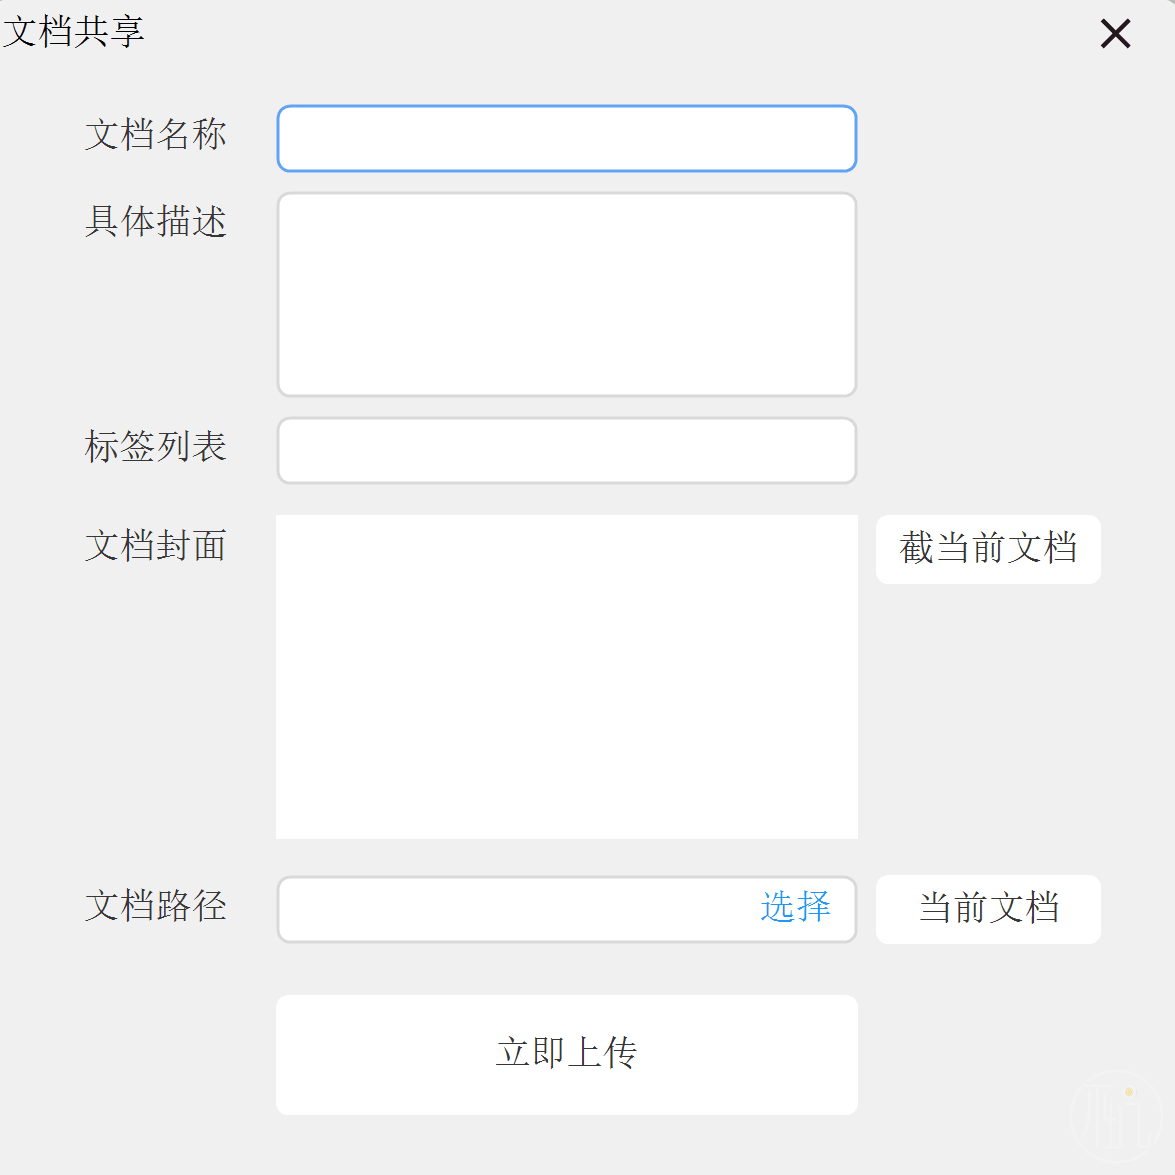Click the 文档名称 label
Image resolution: width=1175 pixels, height=1175 pixels.
pos(155,135)
